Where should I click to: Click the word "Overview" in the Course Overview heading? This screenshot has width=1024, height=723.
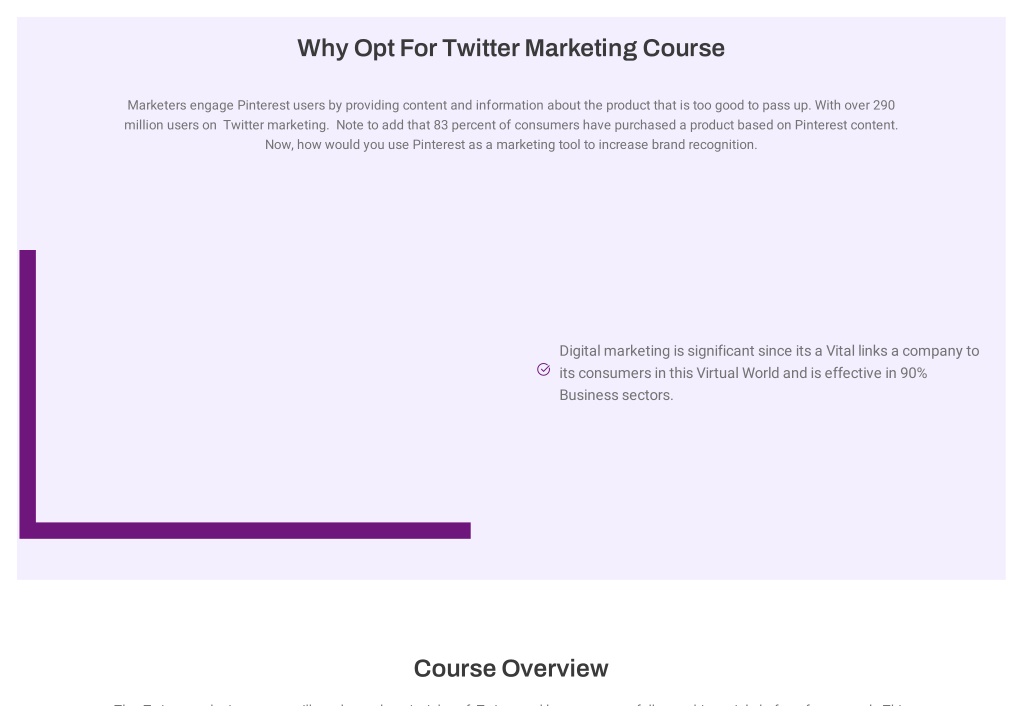[x=555, y=668]
